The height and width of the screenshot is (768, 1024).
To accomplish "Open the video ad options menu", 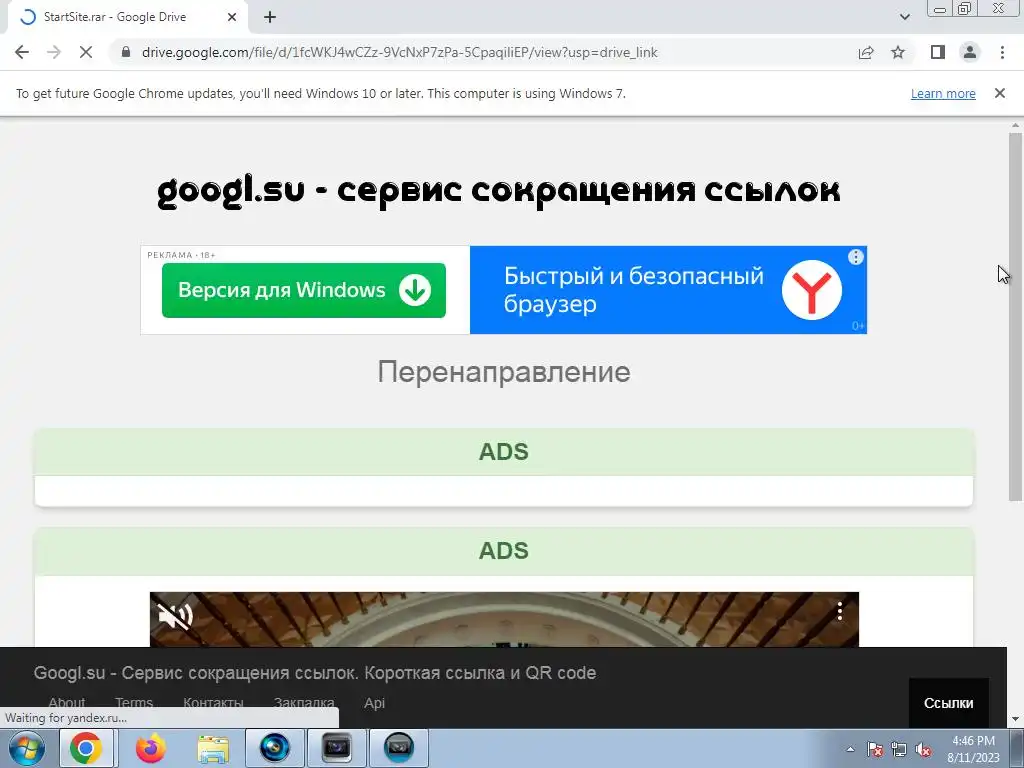I will (840, 611).
